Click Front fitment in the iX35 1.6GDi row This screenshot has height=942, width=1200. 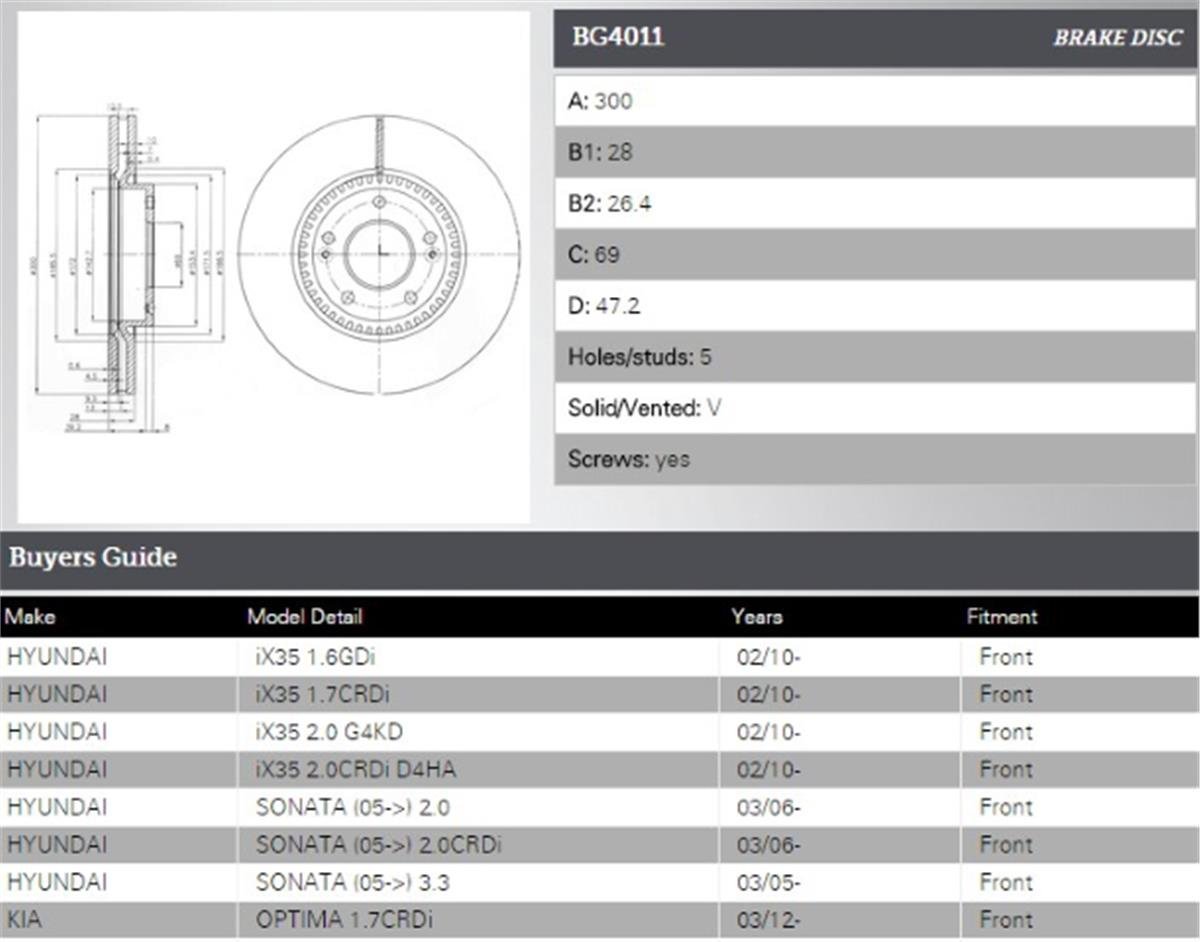(x=1006, y=657)
